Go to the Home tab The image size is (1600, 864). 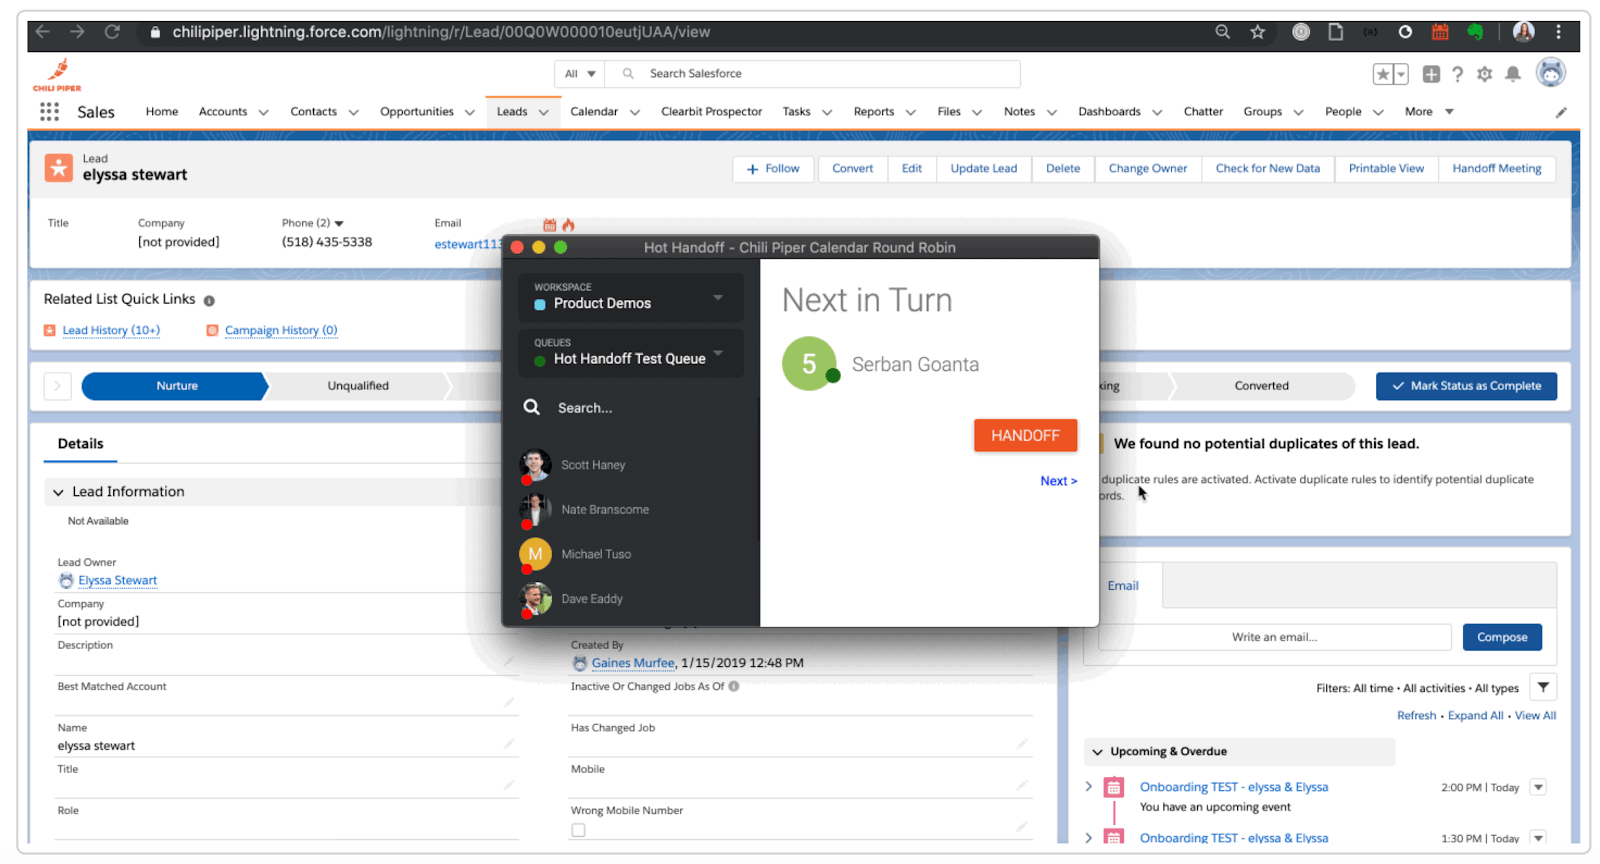click(x=162, y=112)
